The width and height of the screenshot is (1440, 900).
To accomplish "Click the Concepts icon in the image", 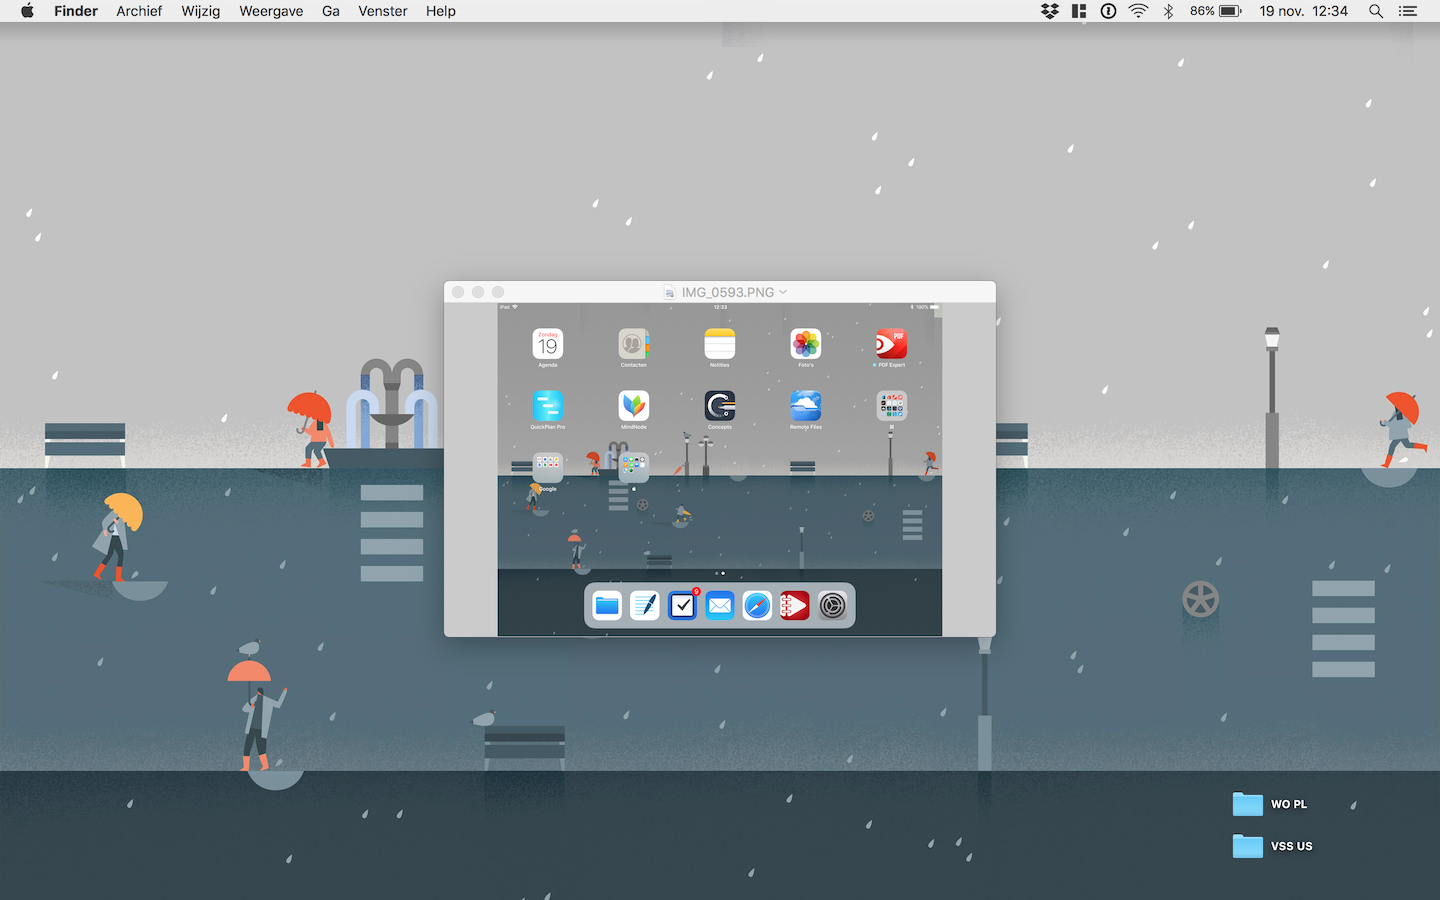I will pos(720,406).
